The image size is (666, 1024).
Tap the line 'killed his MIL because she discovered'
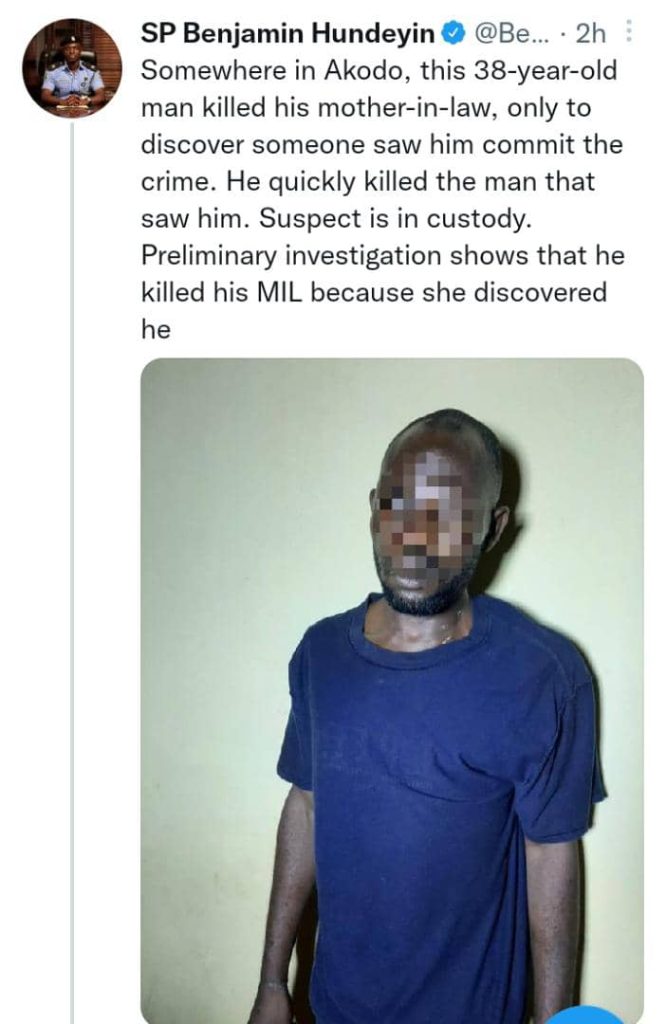tap(374, 292)
